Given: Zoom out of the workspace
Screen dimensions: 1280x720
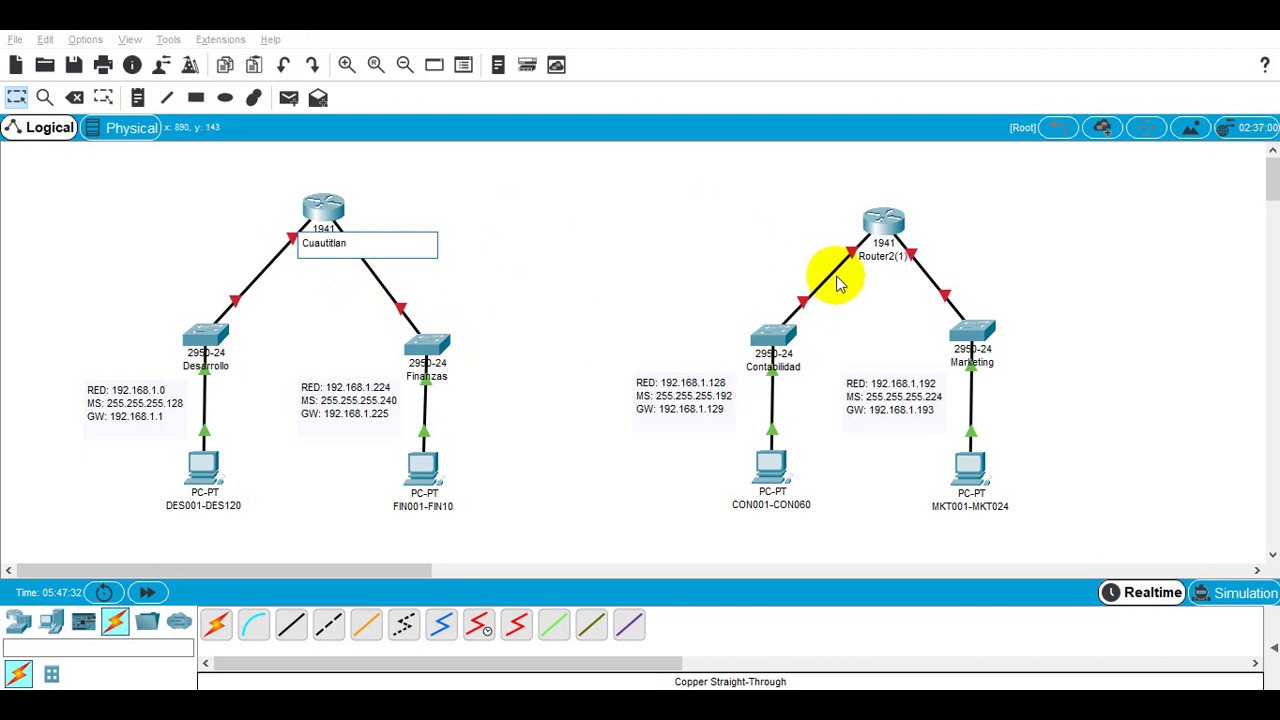Looking at the screenshot, I should 405,65.
